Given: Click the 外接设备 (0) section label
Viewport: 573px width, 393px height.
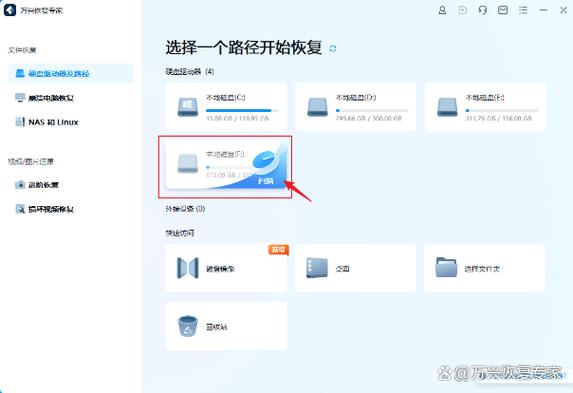Looking at the screenshot, I should pos(185,209).
